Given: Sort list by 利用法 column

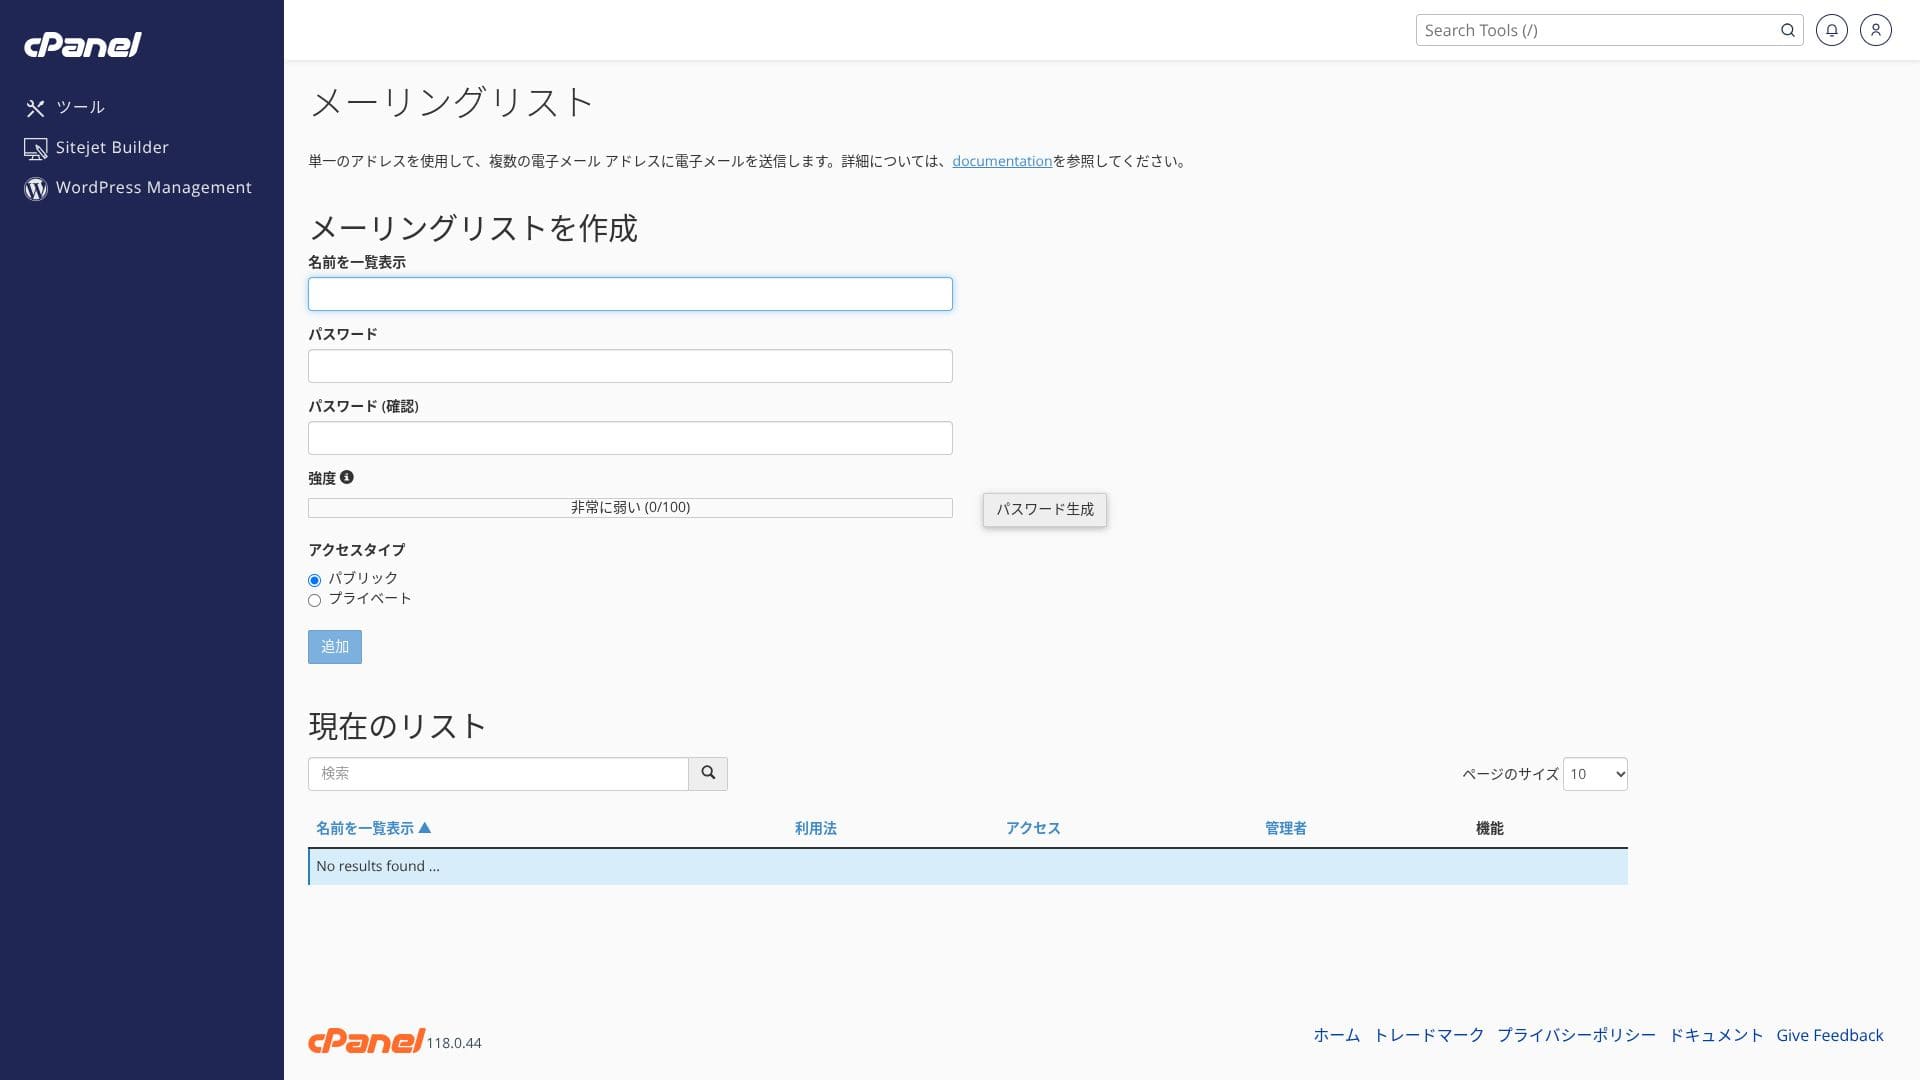Looking at the screenshot, I should tap(815, 828).
